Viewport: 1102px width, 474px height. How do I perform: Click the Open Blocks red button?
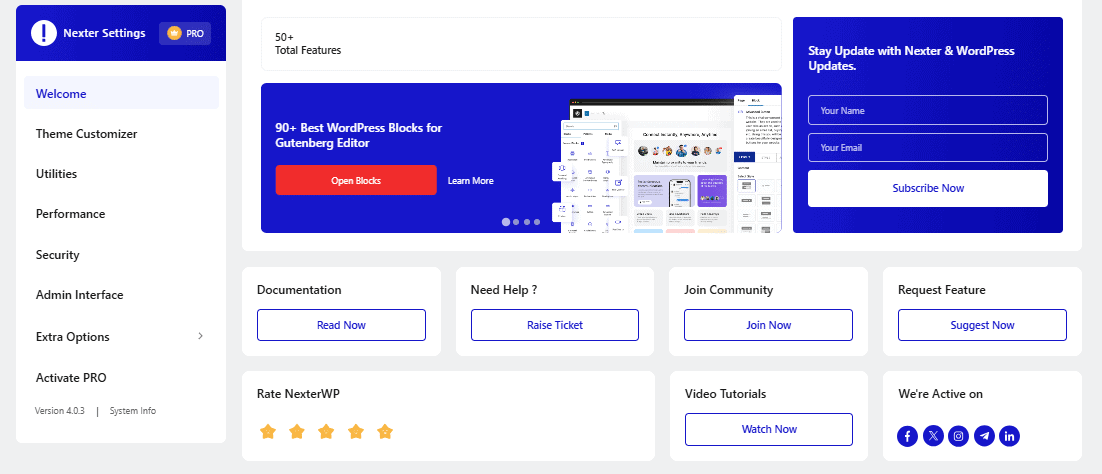356,180
